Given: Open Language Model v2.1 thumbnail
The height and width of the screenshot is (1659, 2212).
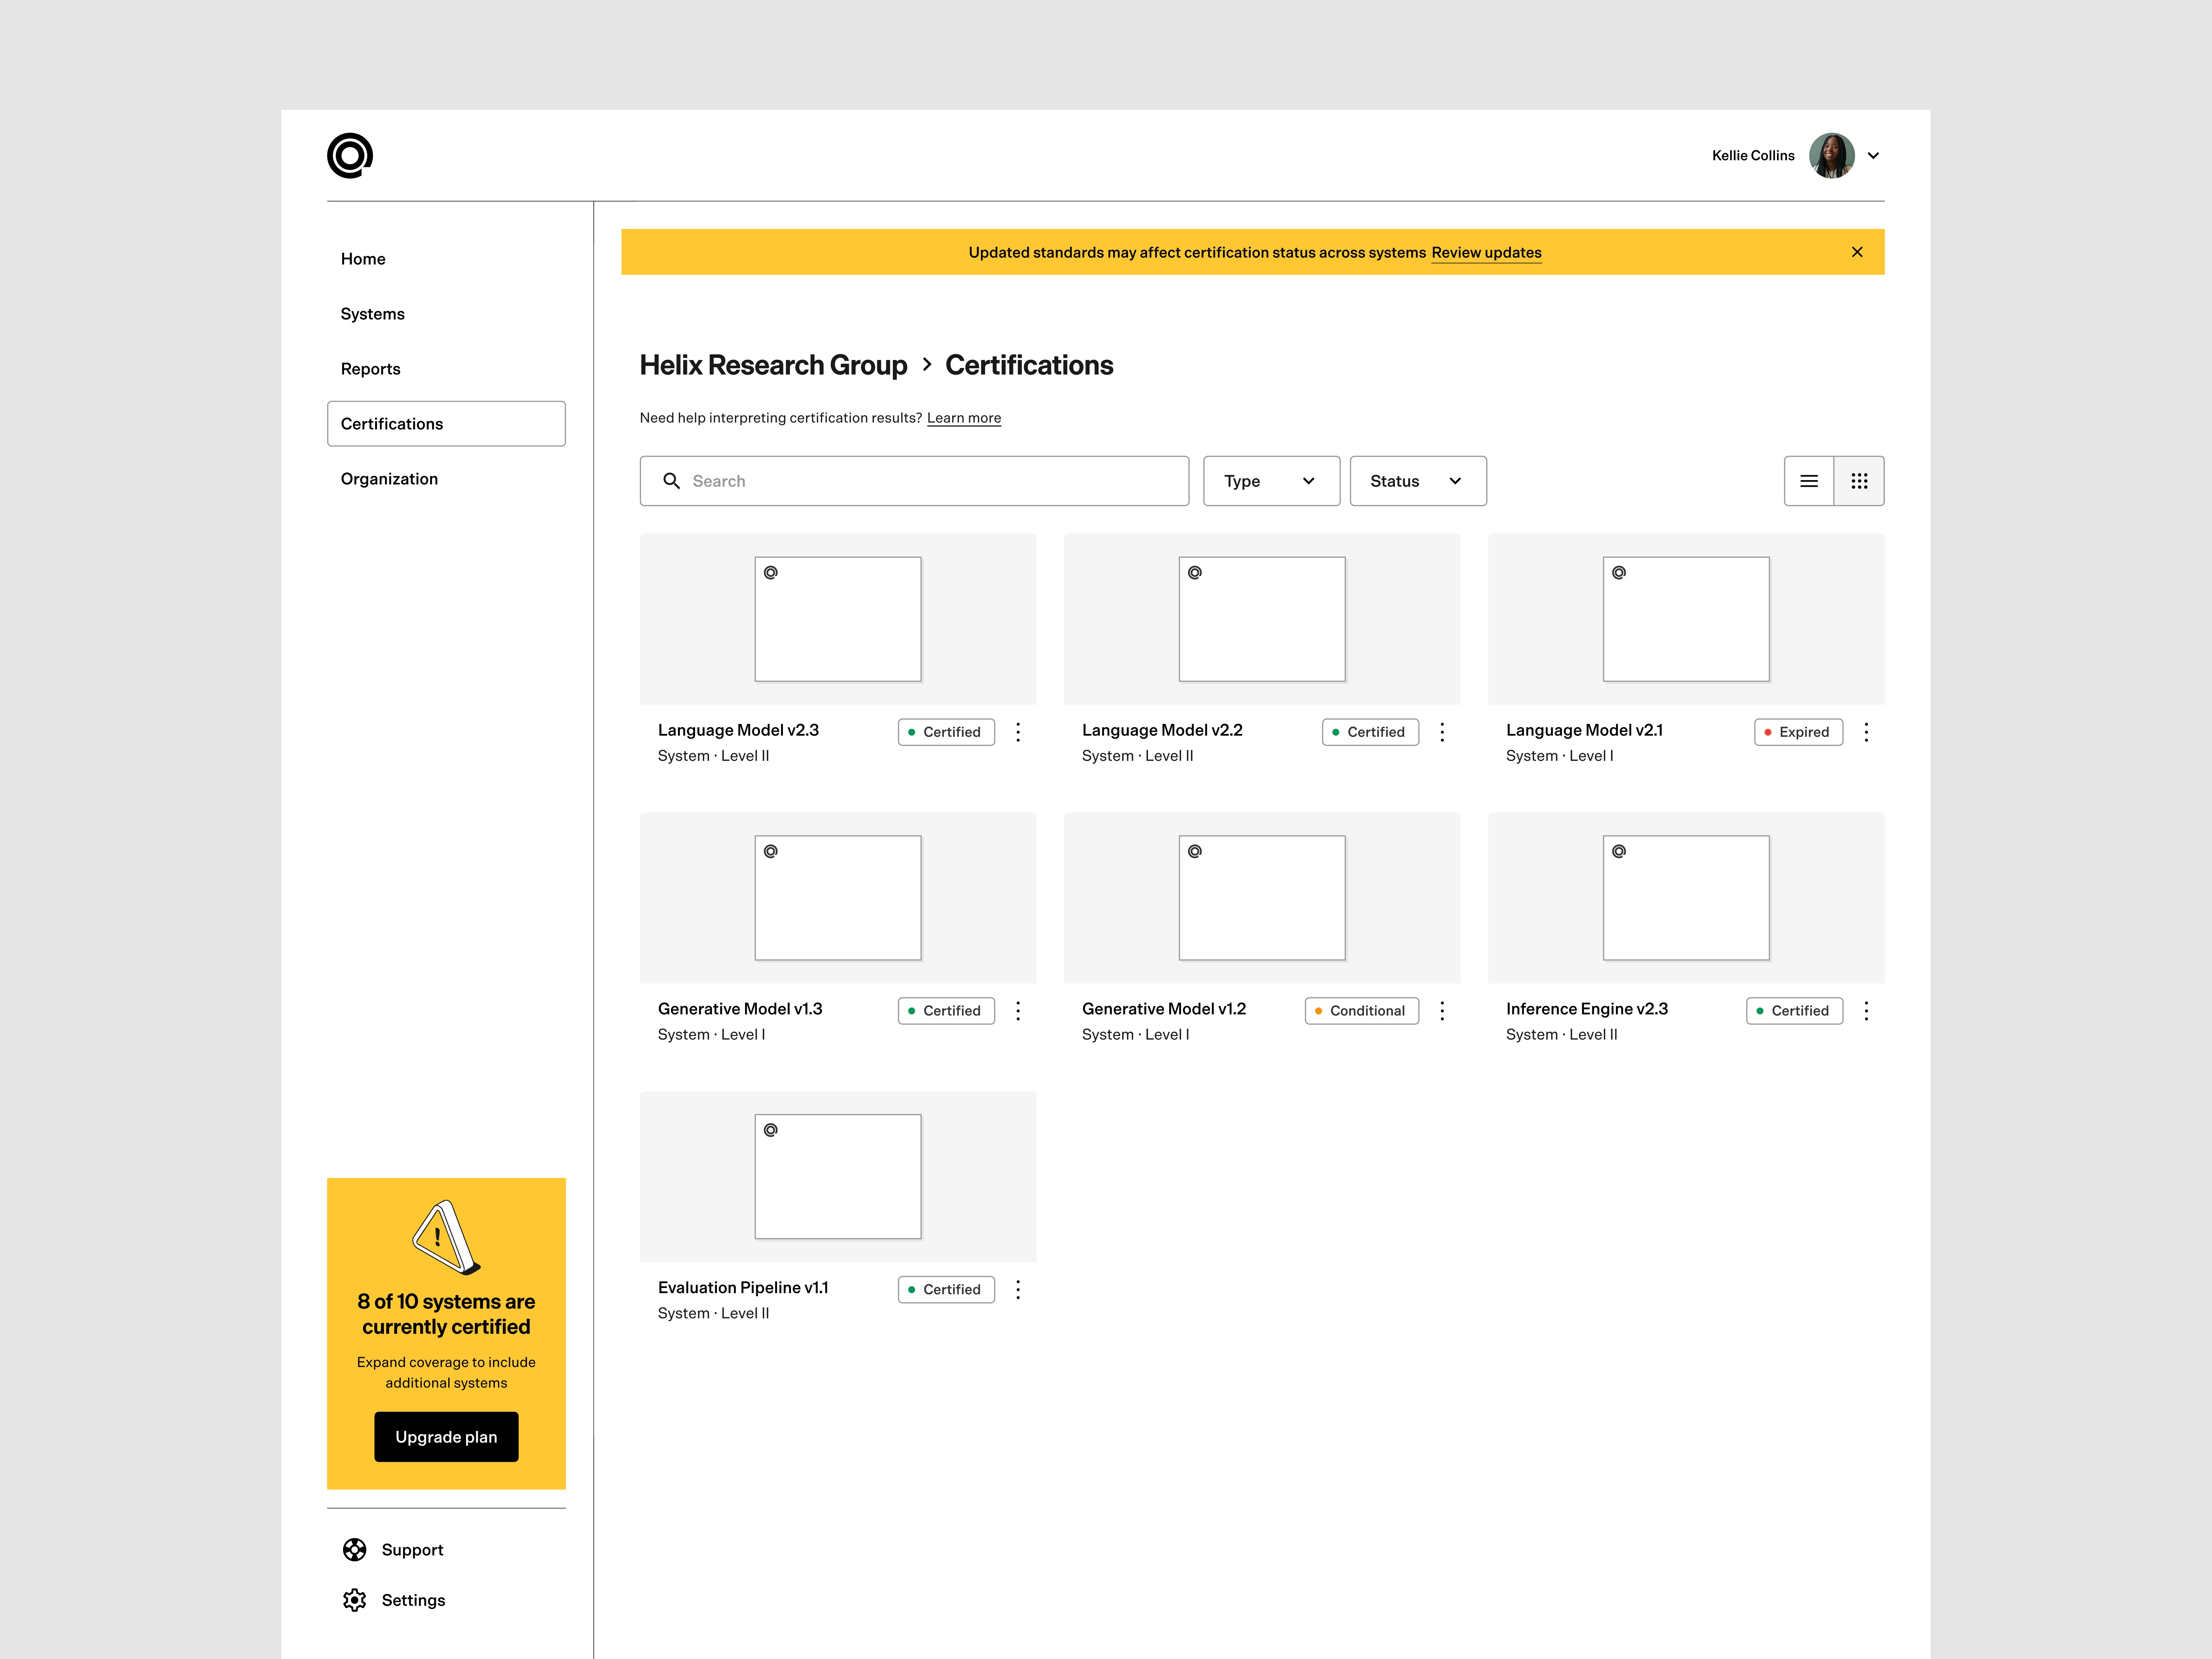Looking at the screenshot, I should tap(1686, 619).
